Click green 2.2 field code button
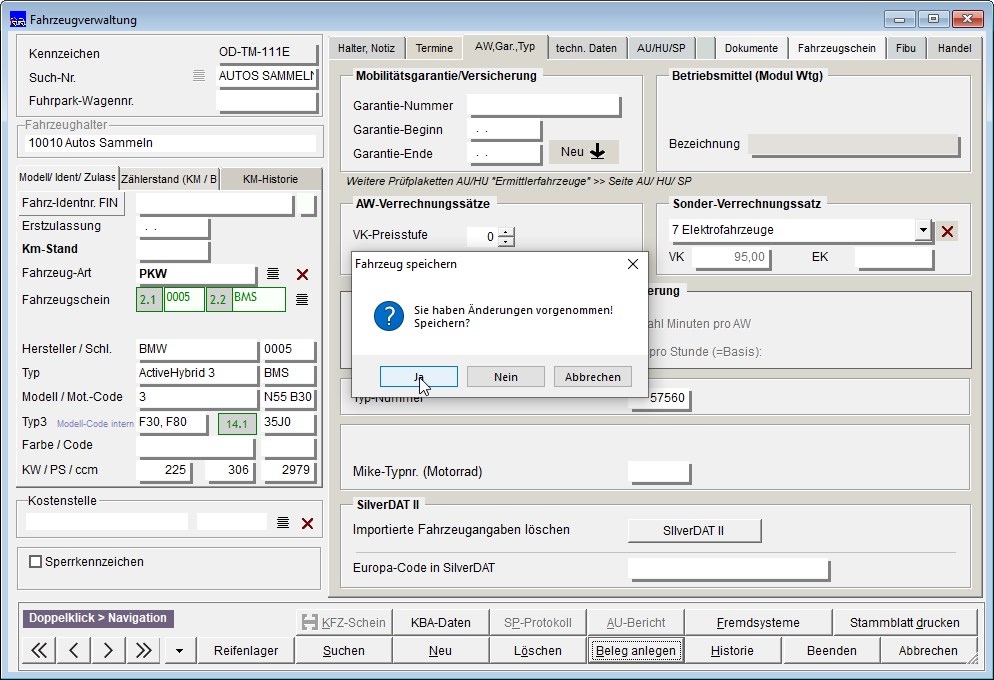 pos(218,299)
